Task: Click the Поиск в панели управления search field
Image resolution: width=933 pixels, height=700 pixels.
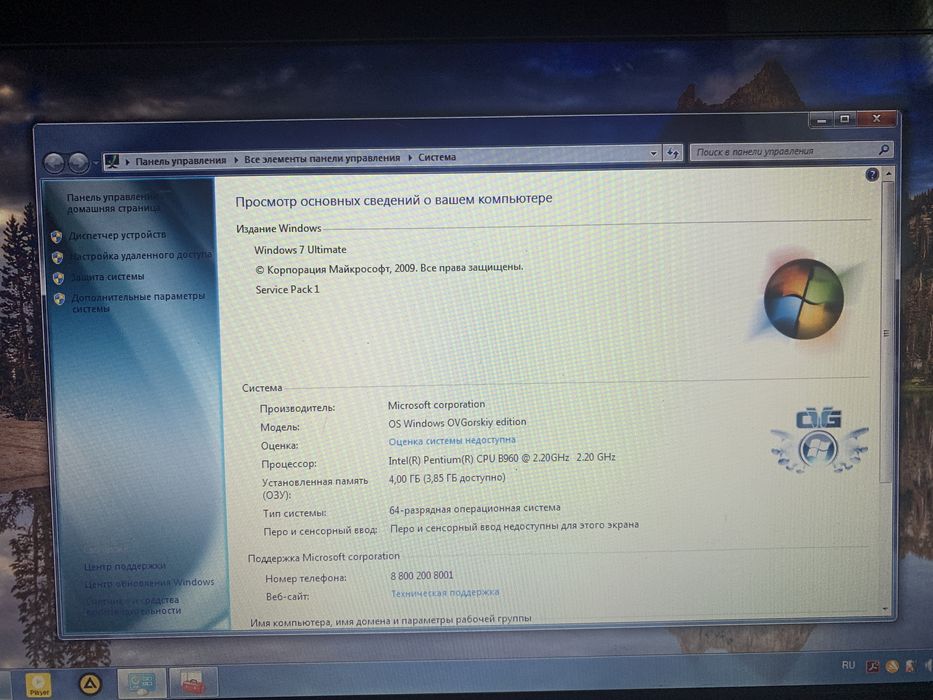Action: pos(791,151)
